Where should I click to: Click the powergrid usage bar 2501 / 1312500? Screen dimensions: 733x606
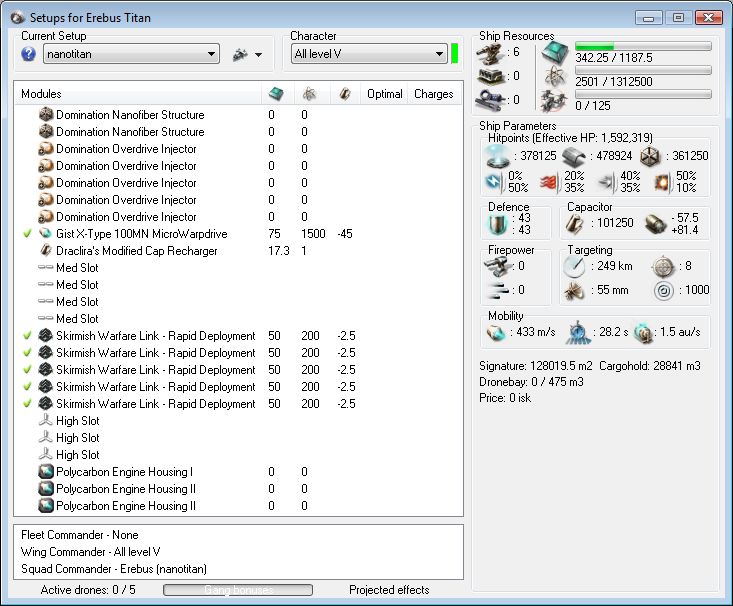[x=643, y=70]
